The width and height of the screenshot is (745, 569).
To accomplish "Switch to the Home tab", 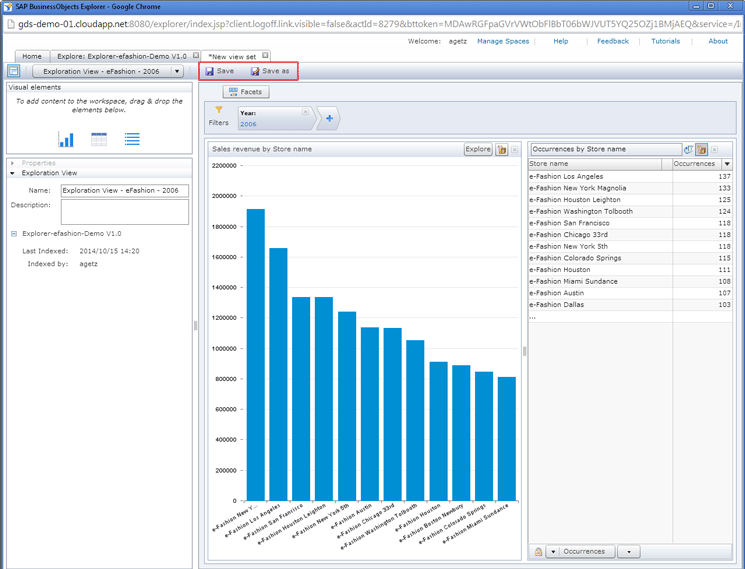I will (x=32, y=57).
